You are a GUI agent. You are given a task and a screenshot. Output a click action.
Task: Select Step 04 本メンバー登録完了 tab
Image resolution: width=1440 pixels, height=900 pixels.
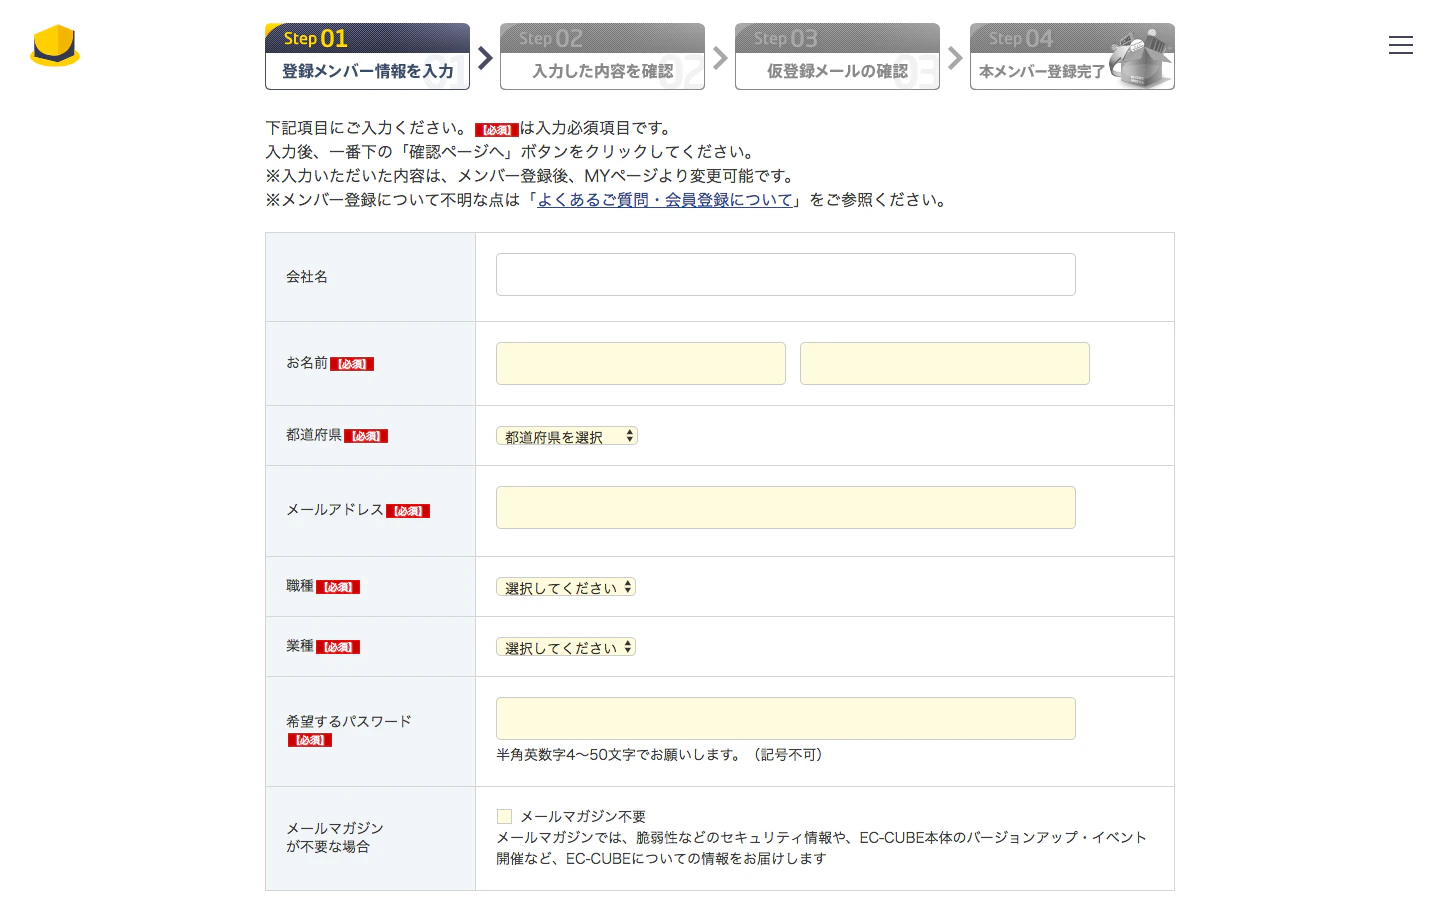pos(1072,57)
